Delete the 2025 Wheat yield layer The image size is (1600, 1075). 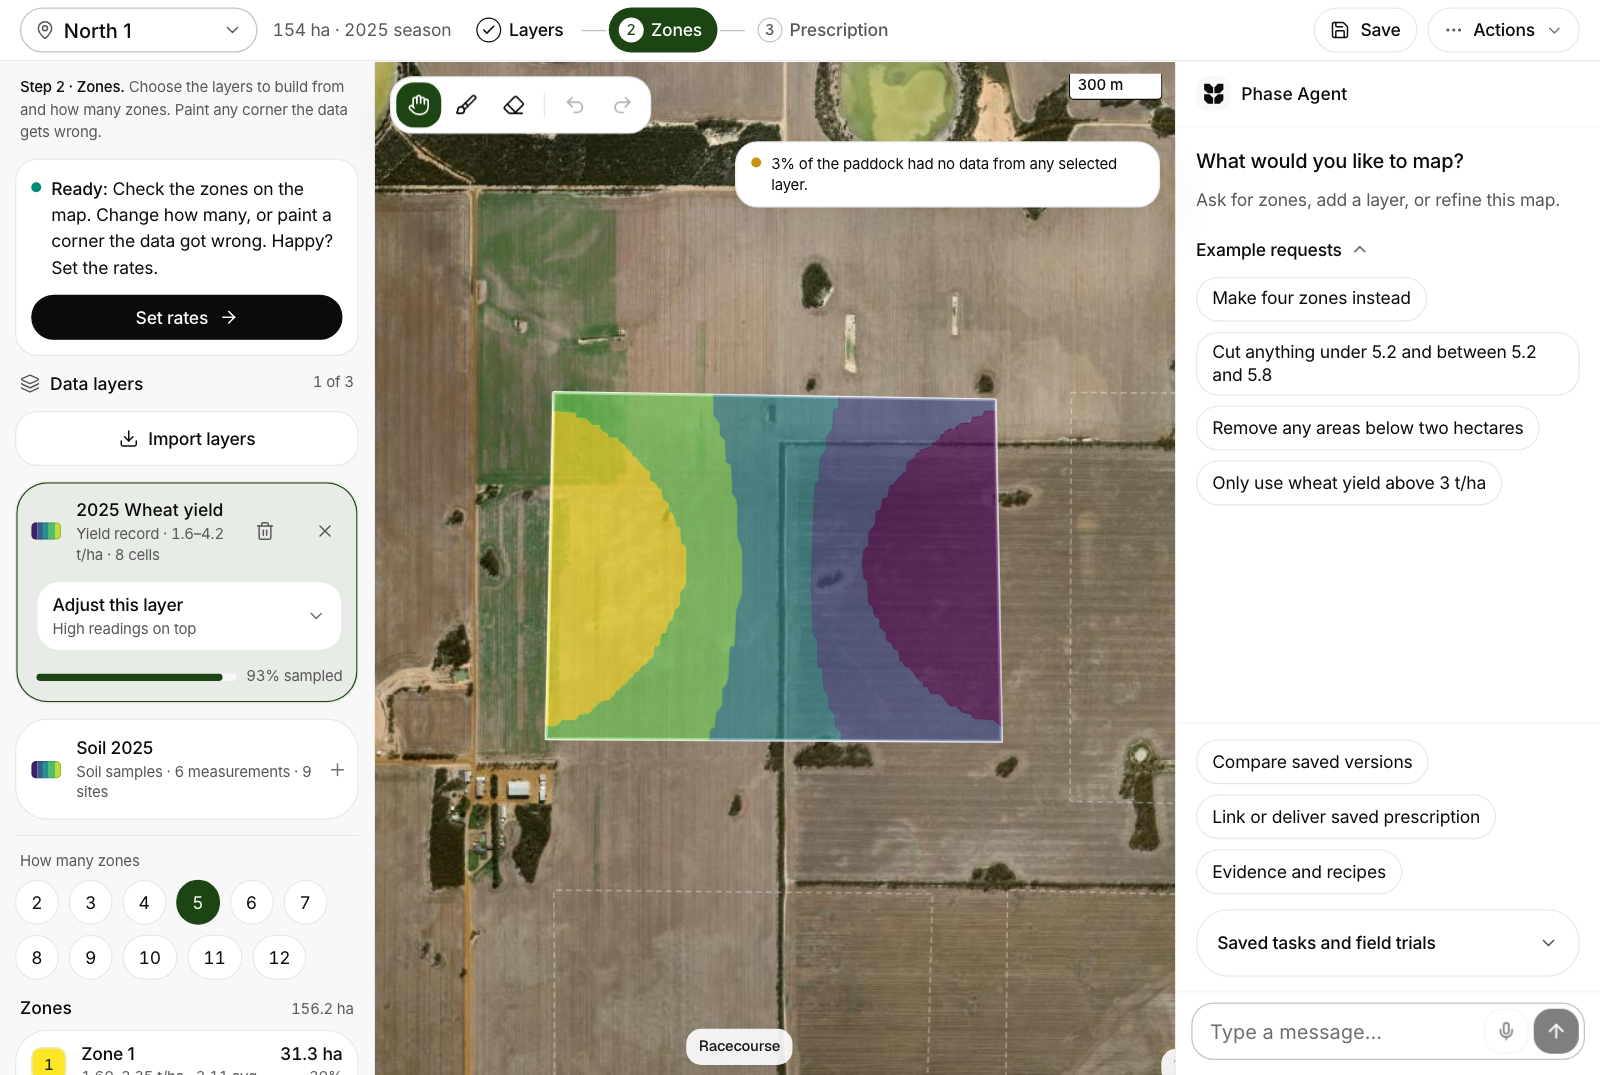[265, 531]
